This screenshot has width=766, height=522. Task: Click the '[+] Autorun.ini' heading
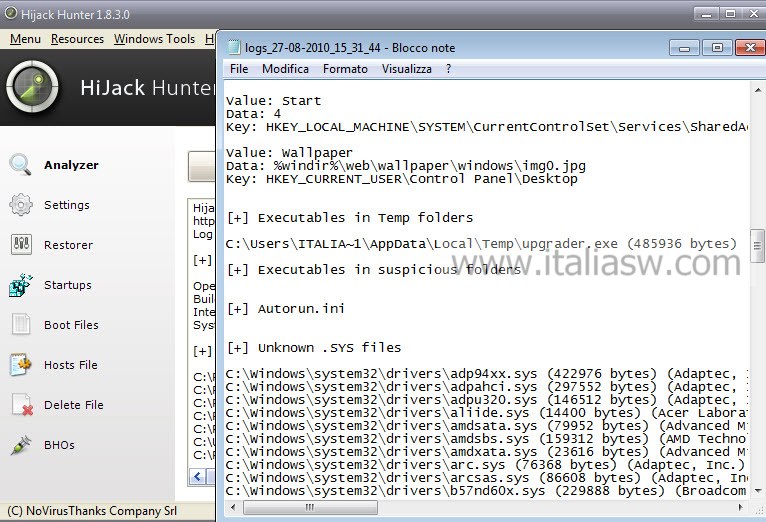(x=286, y=309)
